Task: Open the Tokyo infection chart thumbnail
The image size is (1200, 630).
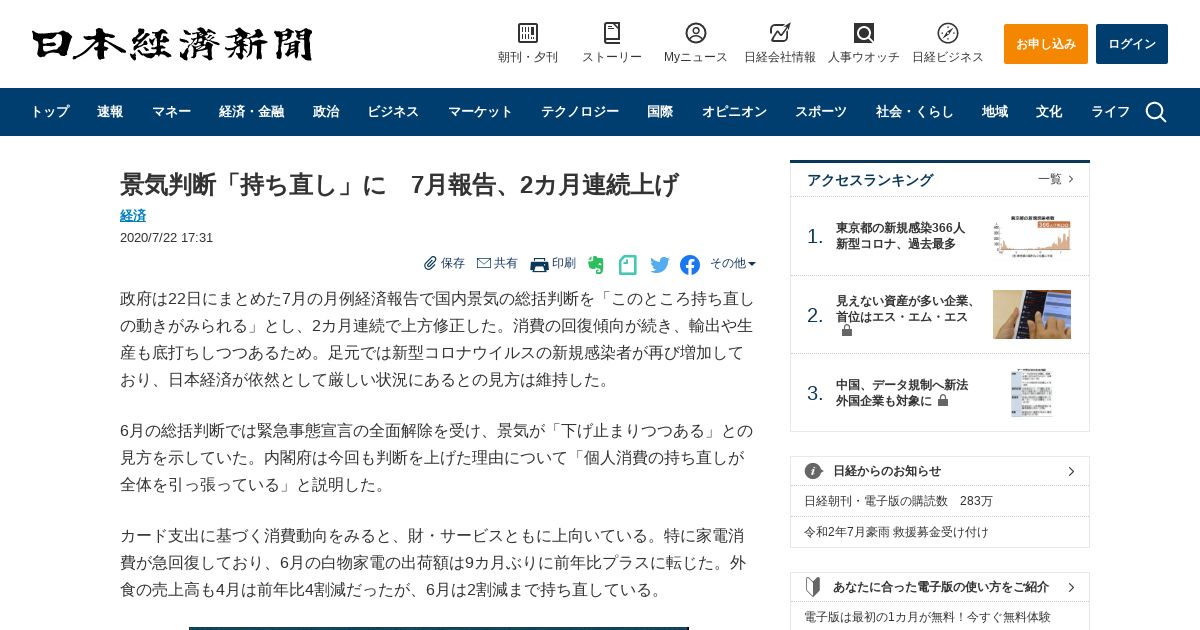Action: click(x=1032, y=236)
